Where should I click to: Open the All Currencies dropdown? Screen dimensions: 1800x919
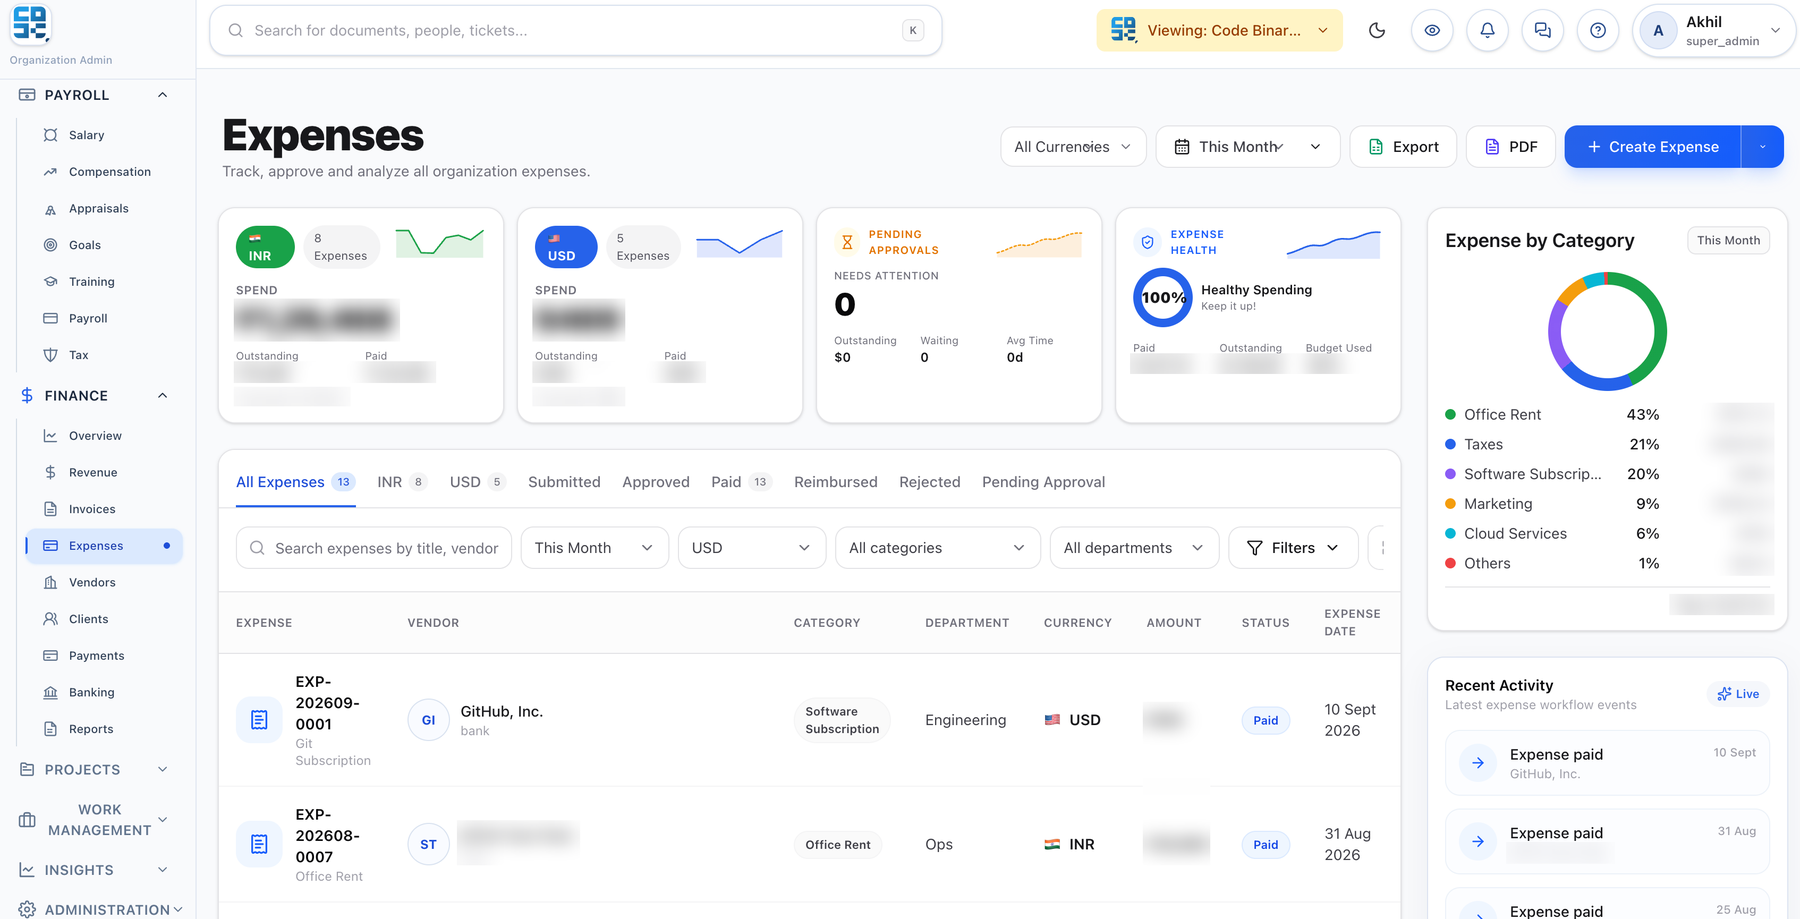(x=1073, y=147)
